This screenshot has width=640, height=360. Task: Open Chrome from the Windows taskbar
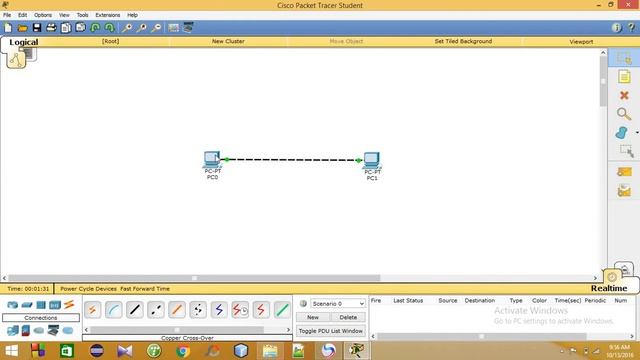click(x=183, y=351)
